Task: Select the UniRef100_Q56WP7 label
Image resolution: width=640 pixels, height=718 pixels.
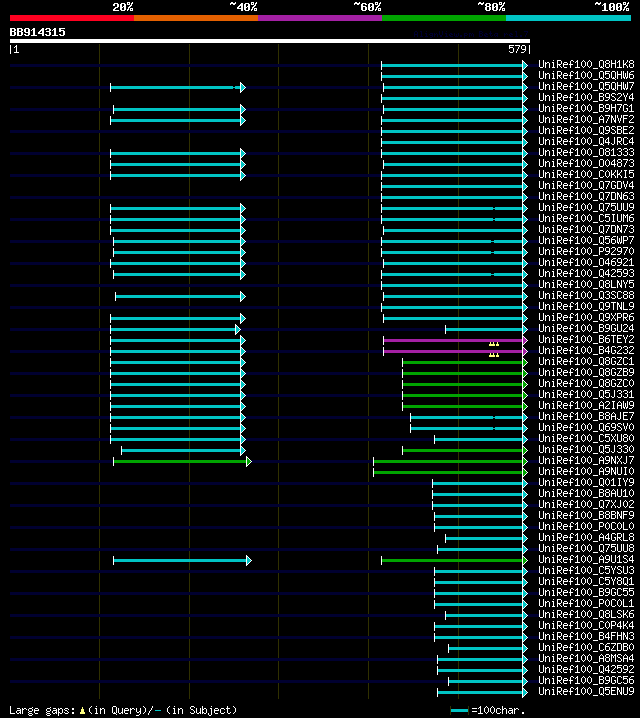Action: [586, 240]
